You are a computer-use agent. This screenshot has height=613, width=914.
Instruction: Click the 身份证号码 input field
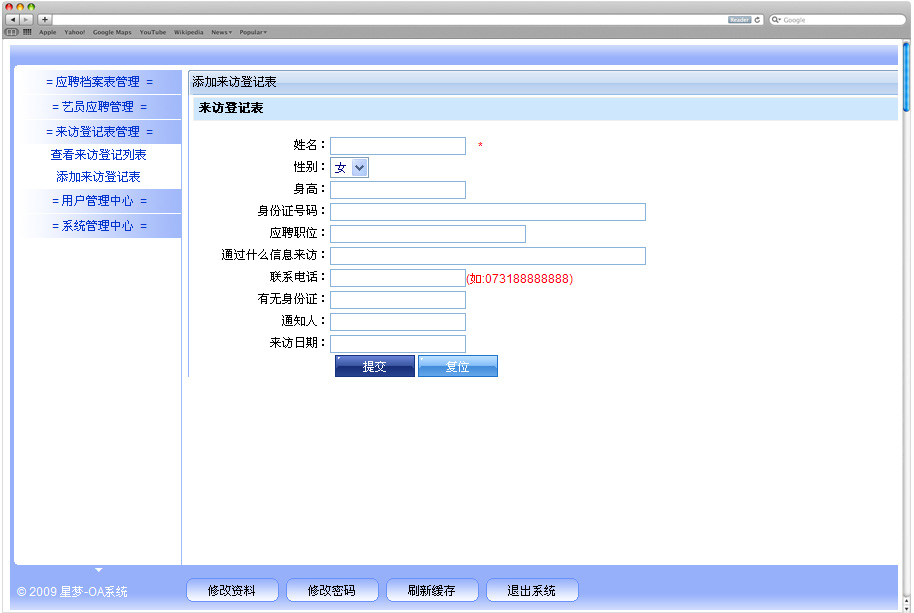pos(487,212)
